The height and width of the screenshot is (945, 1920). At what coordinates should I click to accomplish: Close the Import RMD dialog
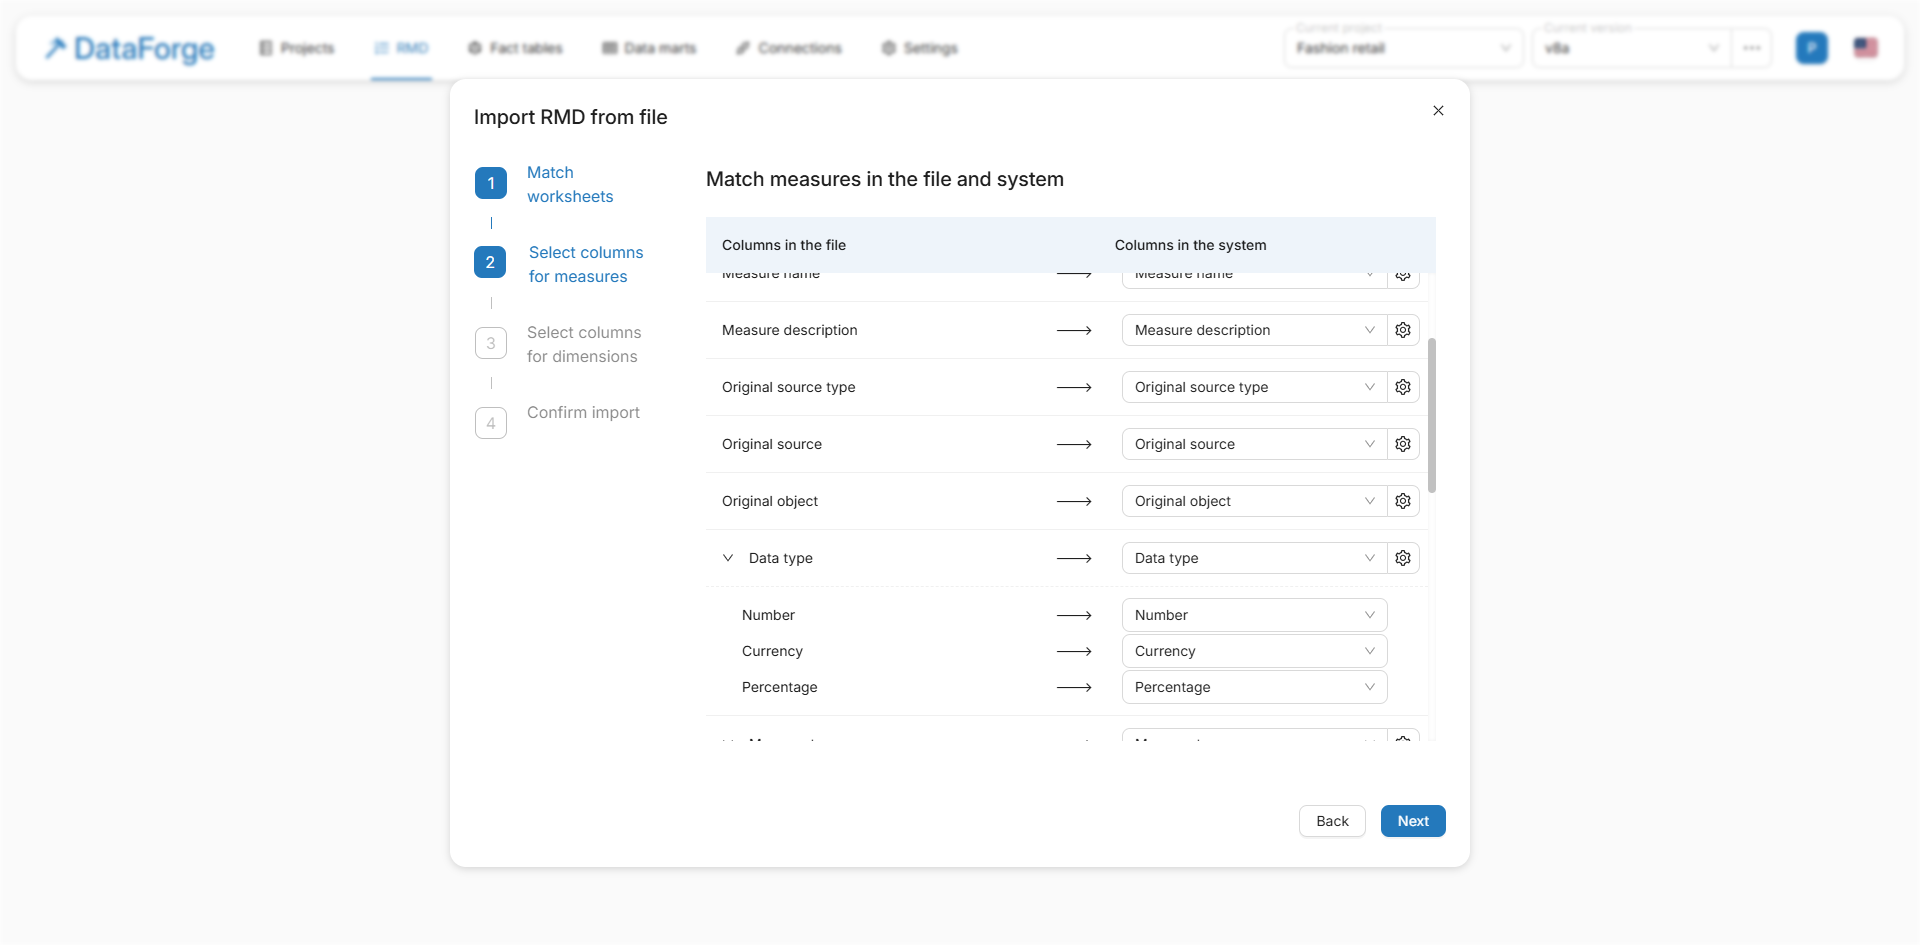point(1438,111)
